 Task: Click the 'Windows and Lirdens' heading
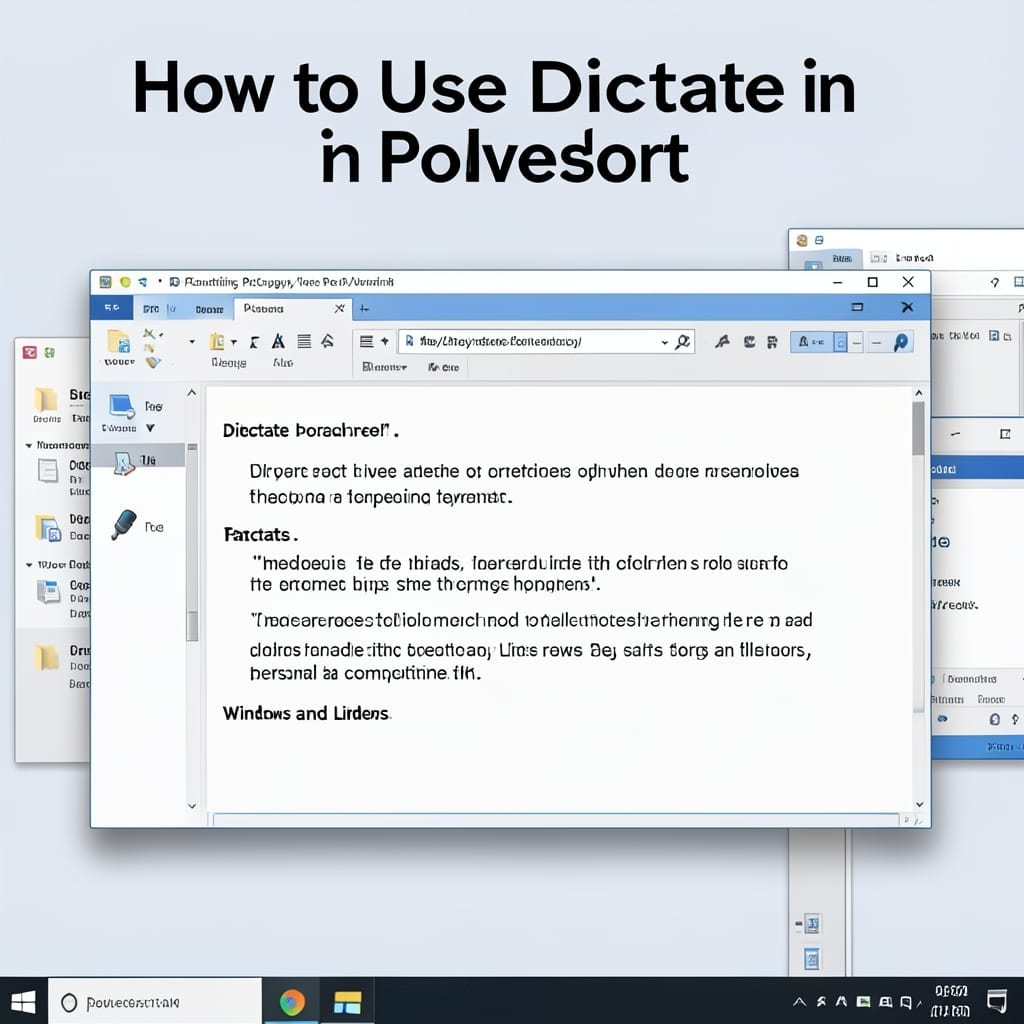pyautogui.click(x=306, y=713)
